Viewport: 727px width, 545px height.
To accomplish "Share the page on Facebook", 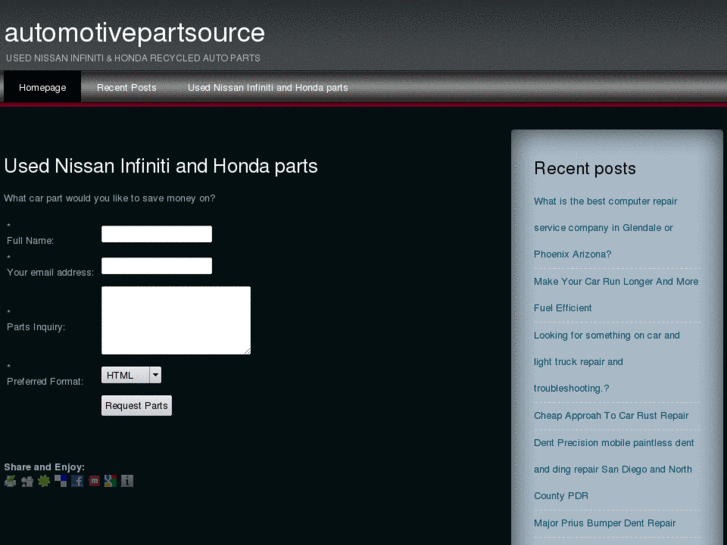I will pos(77,481).
